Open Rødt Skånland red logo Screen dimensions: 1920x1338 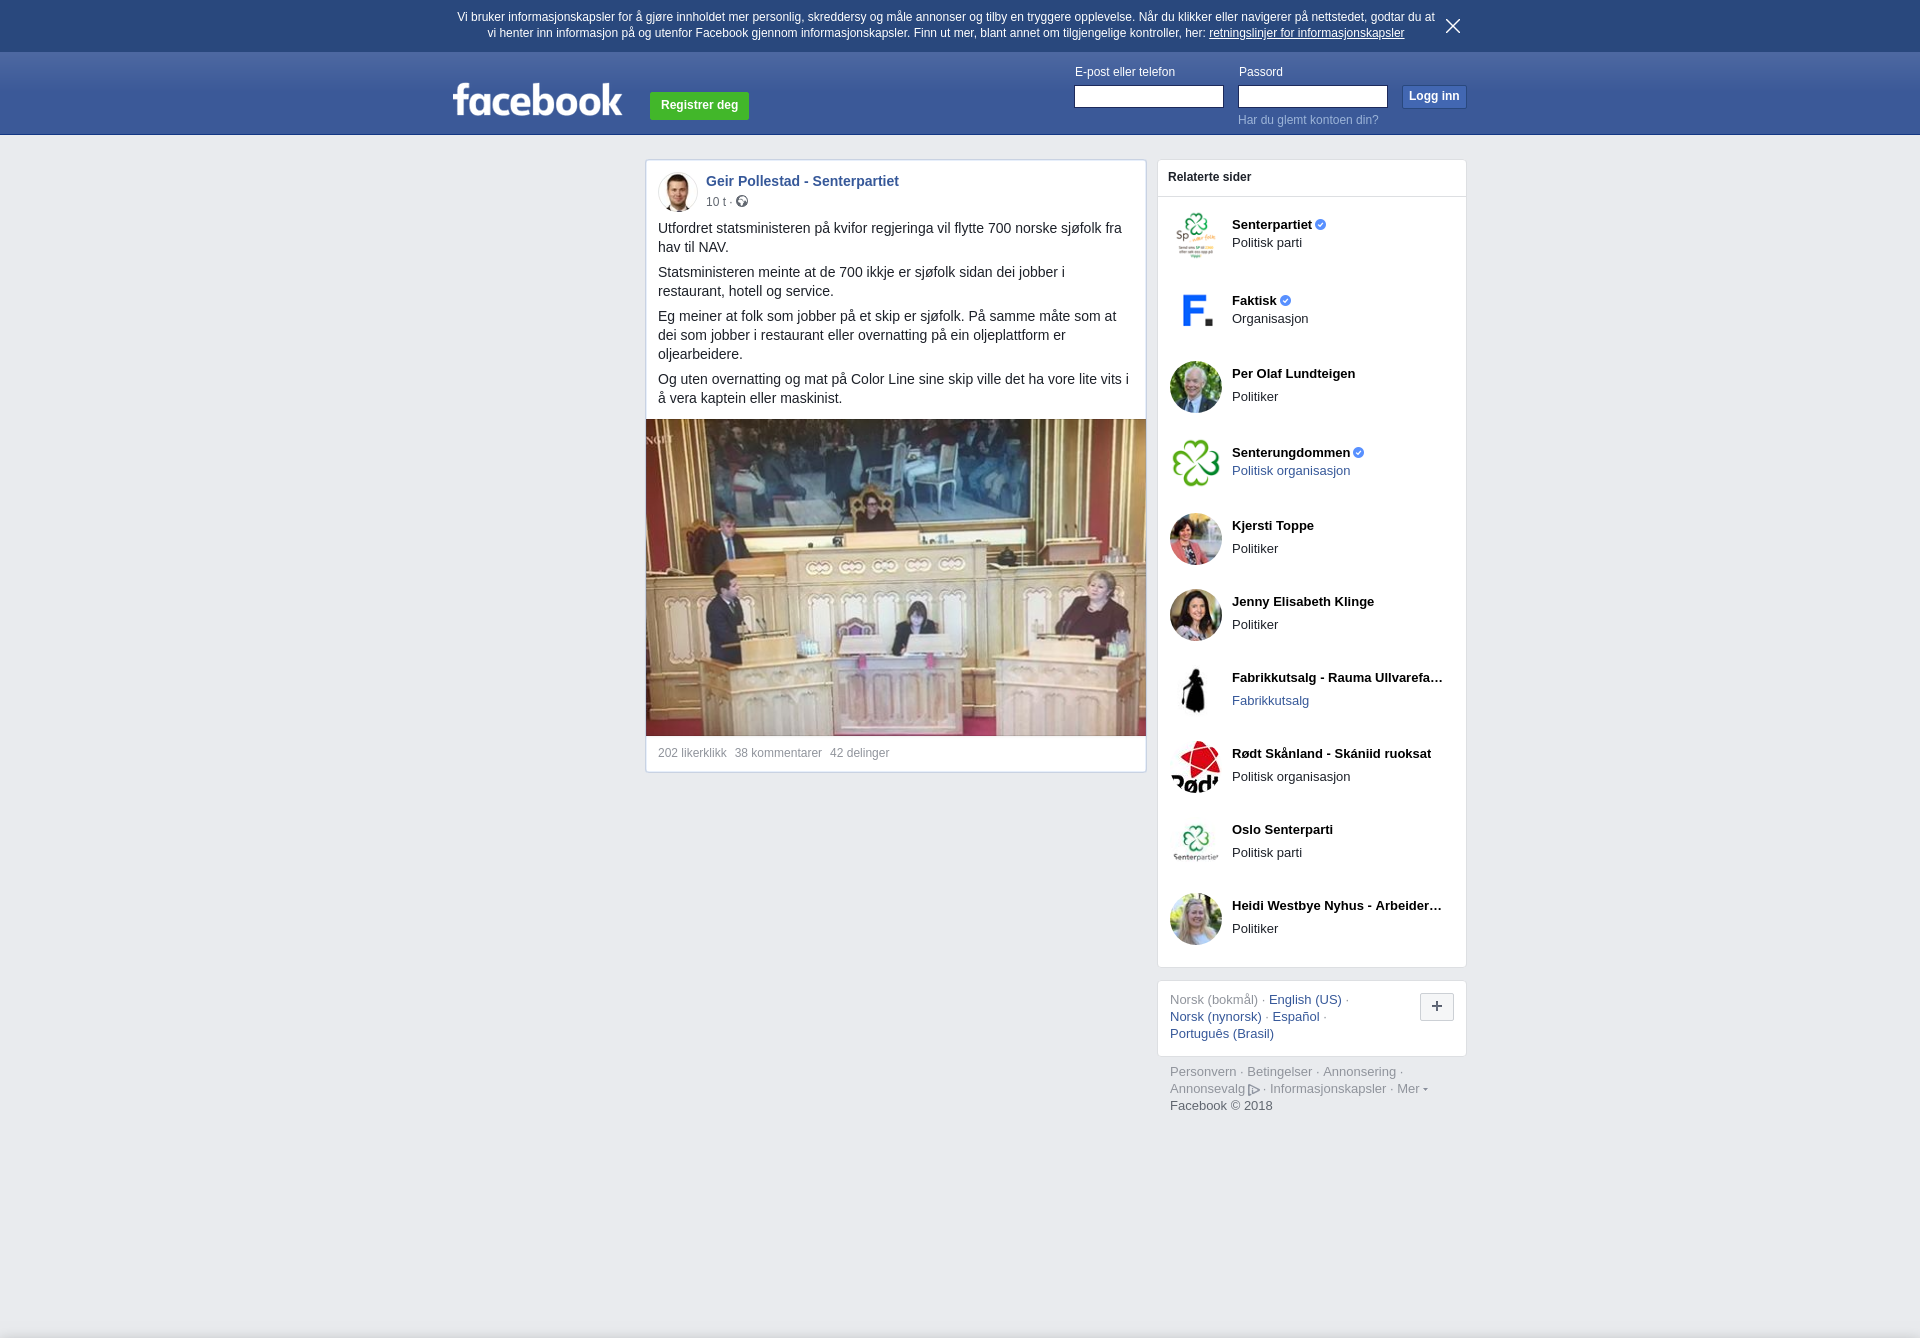(x=1196, y=767)
